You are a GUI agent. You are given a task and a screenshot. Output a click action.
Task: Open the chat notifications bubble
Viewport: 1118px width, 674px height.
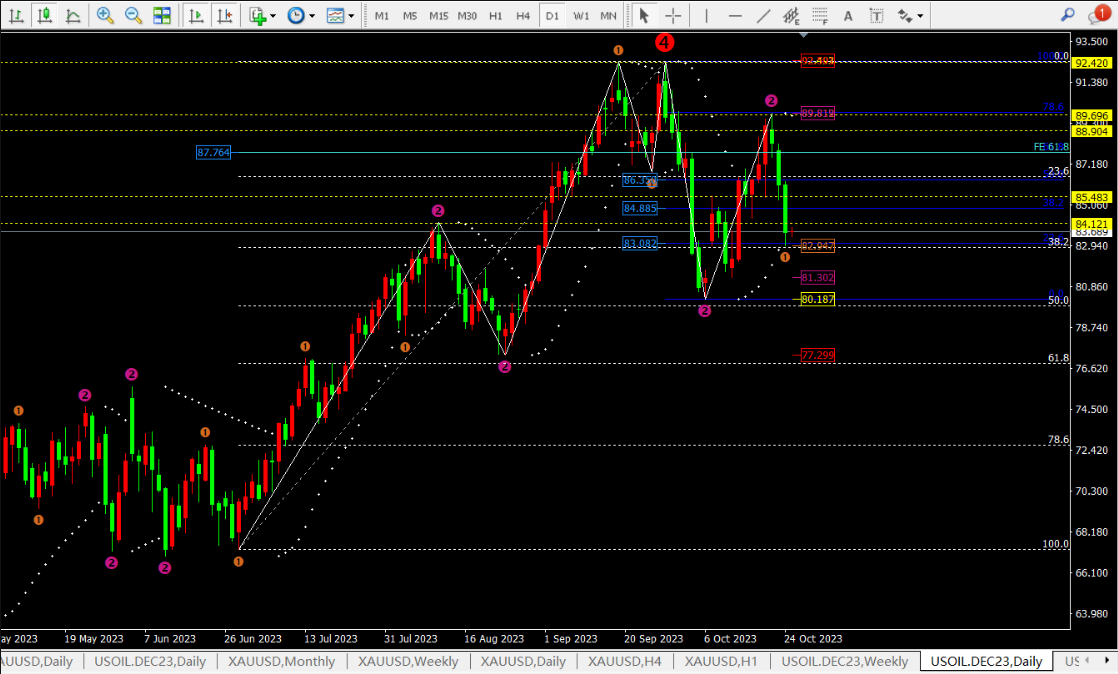[x=1098, y=14]
